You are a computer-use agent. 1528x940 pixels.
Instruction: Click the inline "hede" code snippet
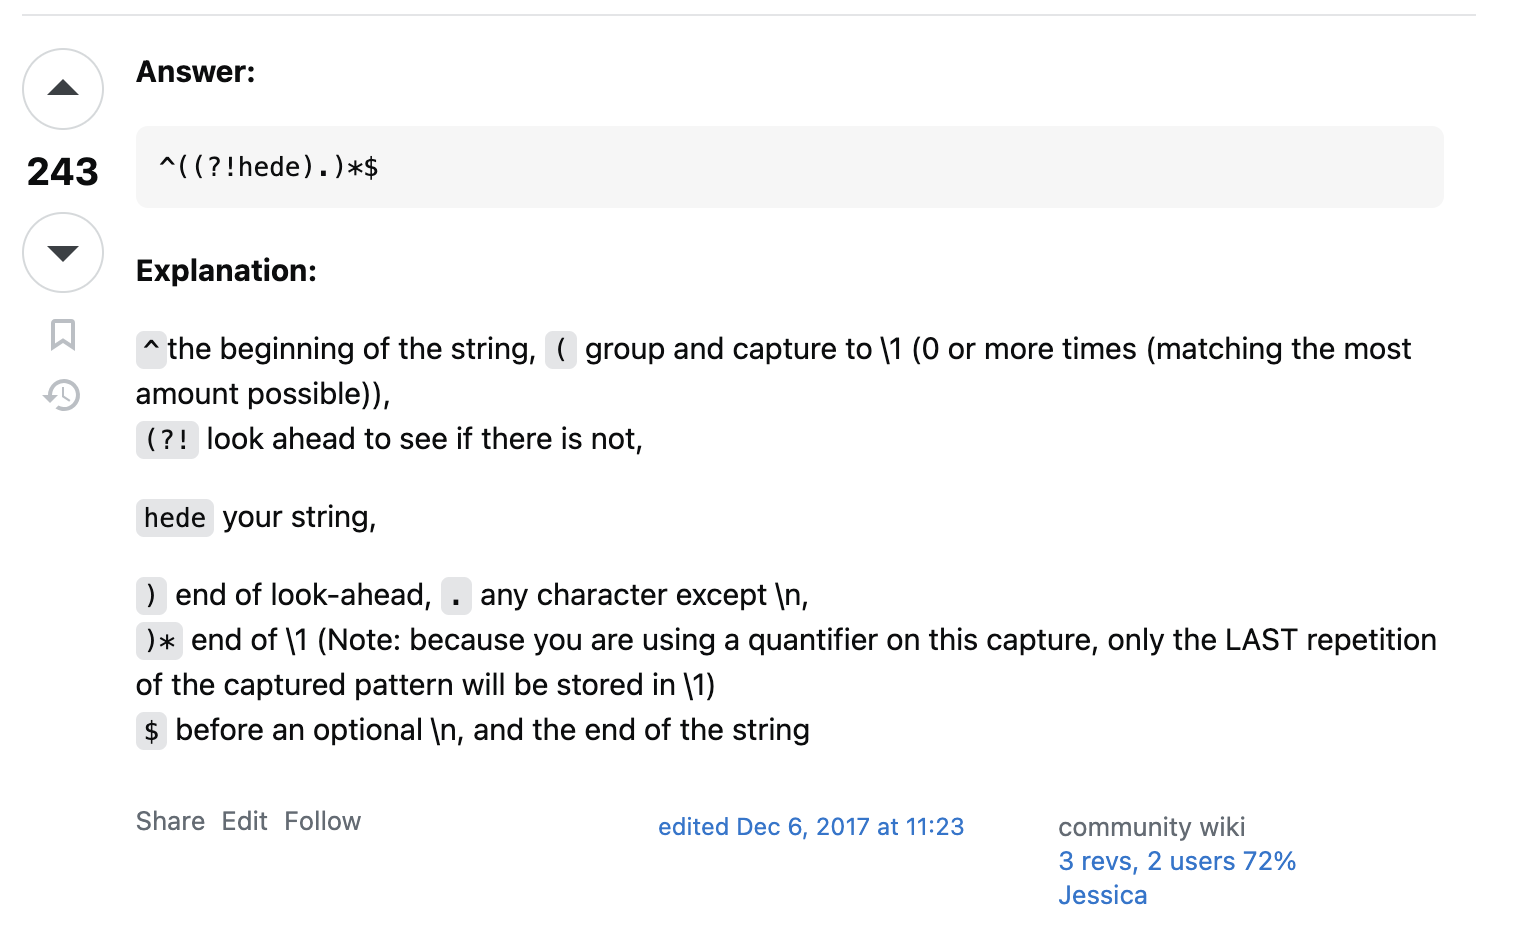tap(175, 518)
